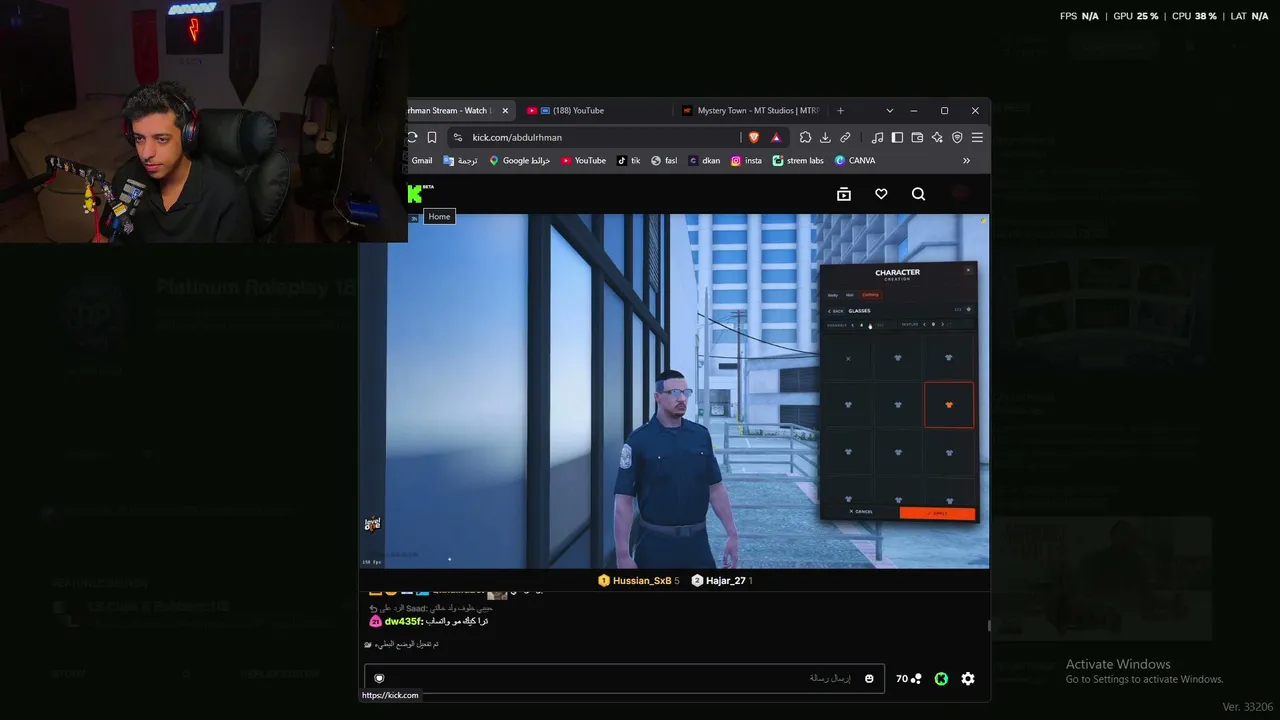Open the Kick clips browse icon
1280x720 pixels.
pyautogui.click(x=844, y=194)
